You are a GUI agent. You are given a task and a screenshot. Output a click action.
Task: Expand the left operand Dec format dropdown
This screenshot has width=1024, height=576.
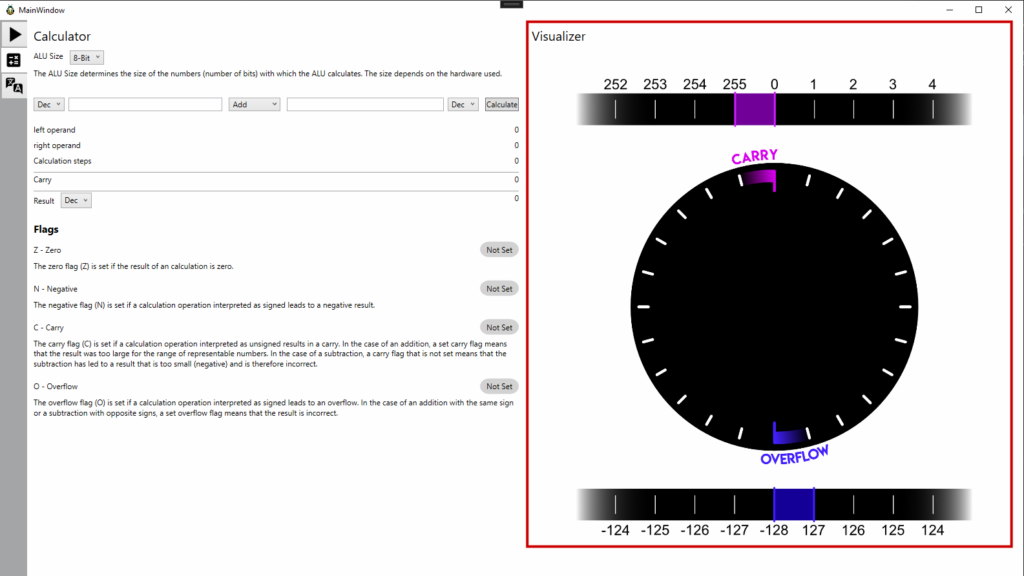[x=49, y=104]
